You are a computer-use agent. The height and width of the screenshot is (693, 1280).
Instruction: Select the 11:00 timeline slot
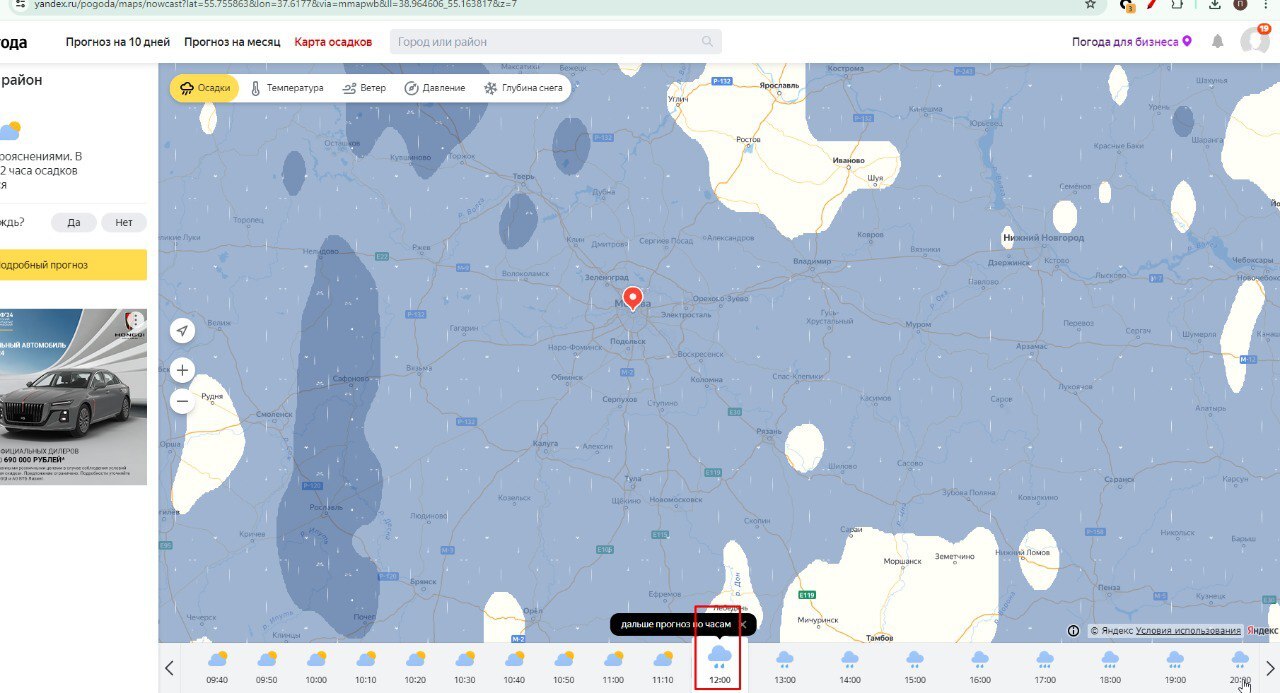pyautogui.click(x=613, y=667)
